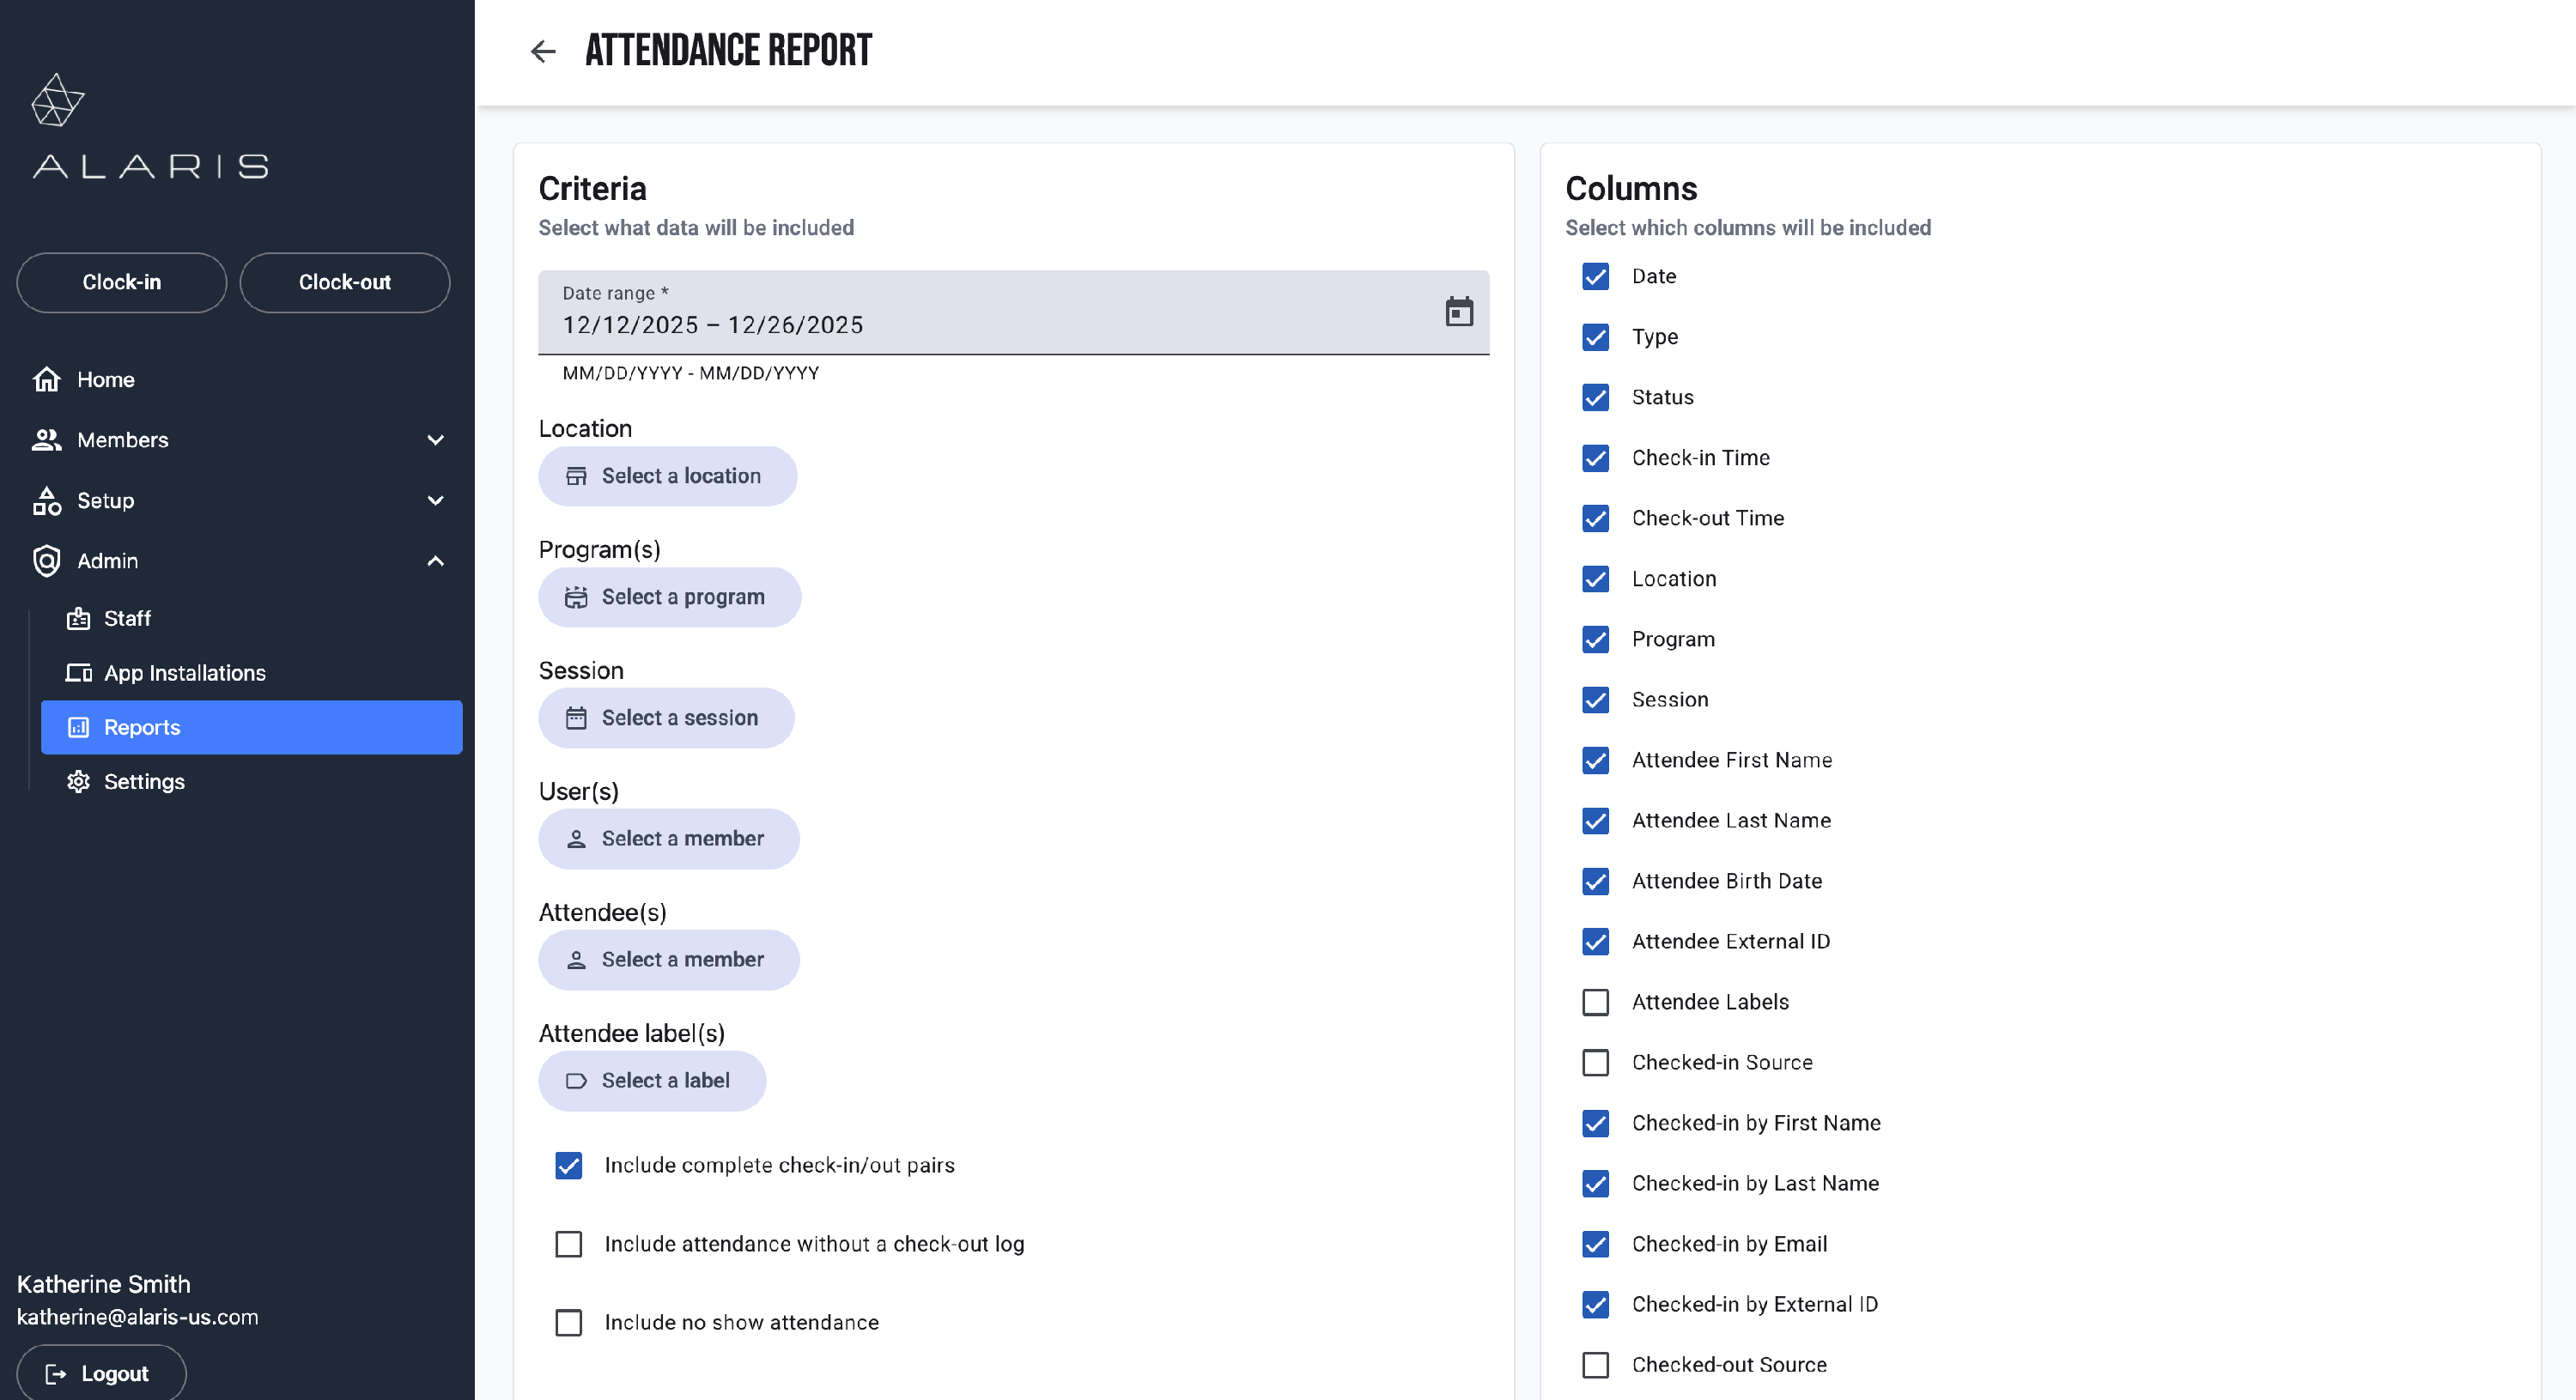The height and width of the screenshot is (1400, 2576).
Task: Check the Attendee Labels column checkbox
Action: (1595, 1002)
